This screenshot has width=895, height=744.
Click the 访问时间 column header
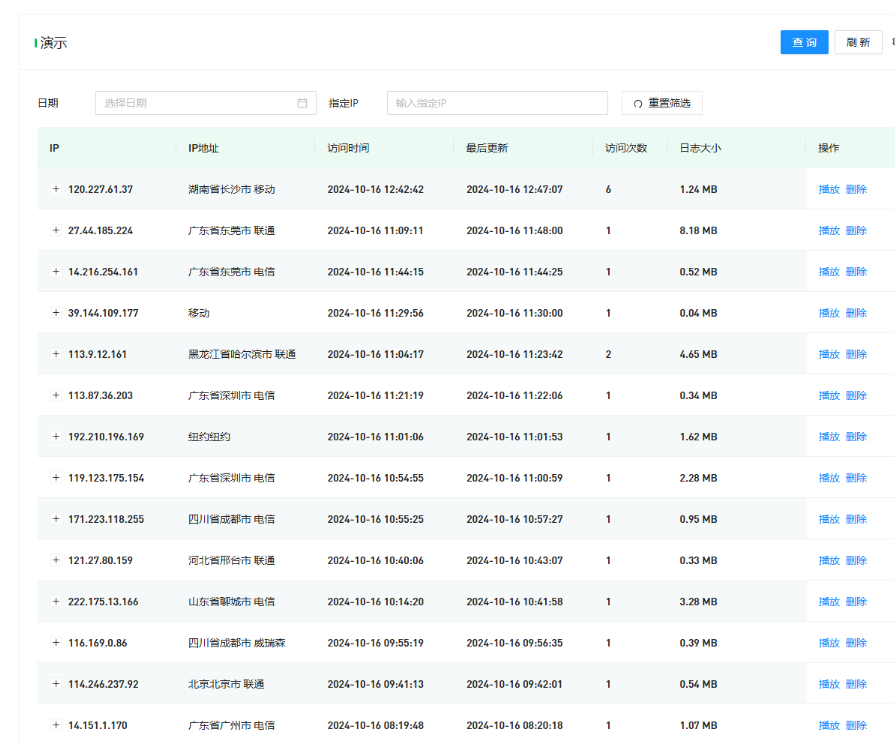tap(348, 148)
